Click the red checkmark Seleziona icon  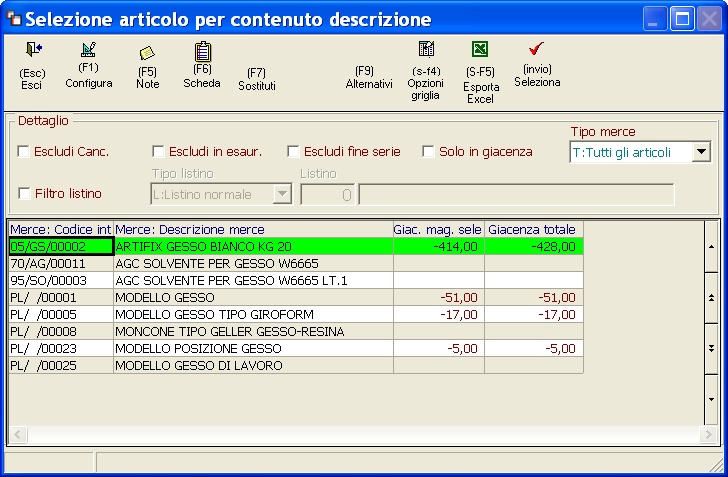coord(536,48)
